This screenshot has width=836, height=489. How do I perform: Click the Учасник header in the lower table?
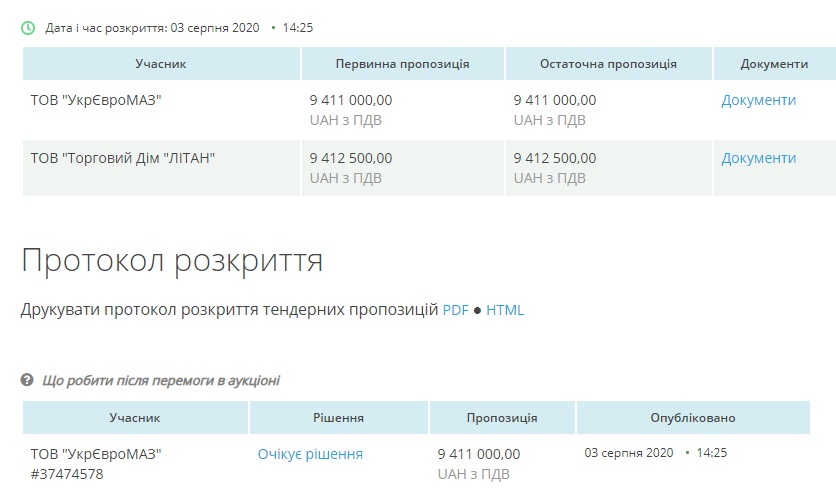pos(135,418)
